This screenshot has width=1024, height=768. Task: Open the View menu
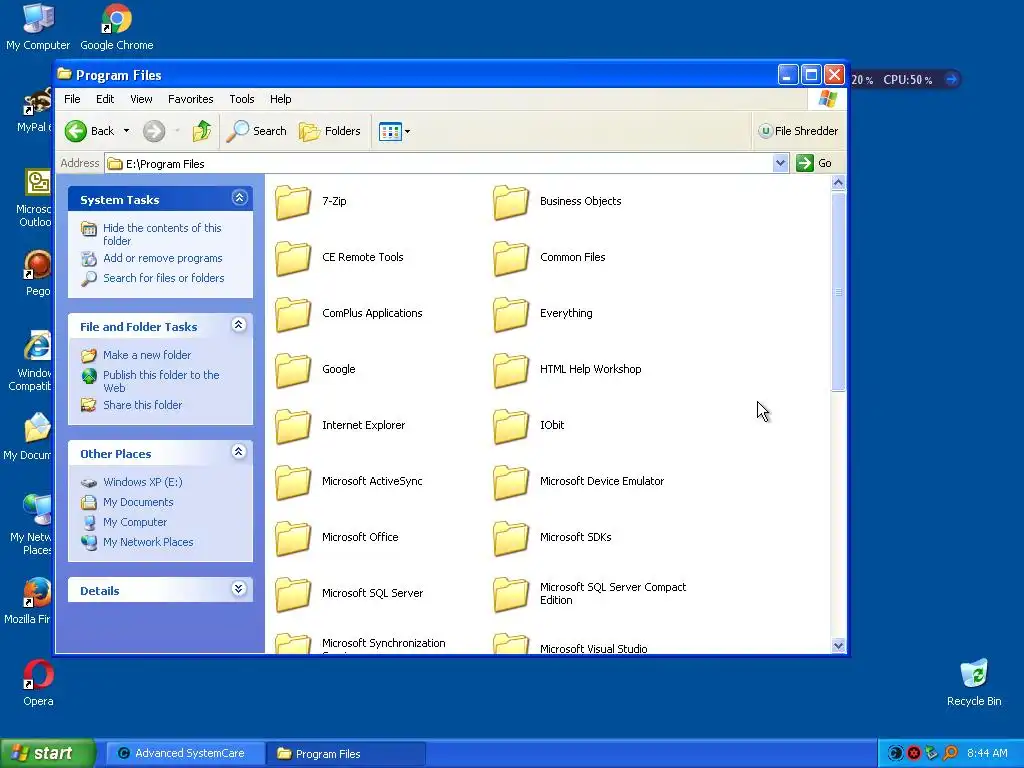(141, 99)
